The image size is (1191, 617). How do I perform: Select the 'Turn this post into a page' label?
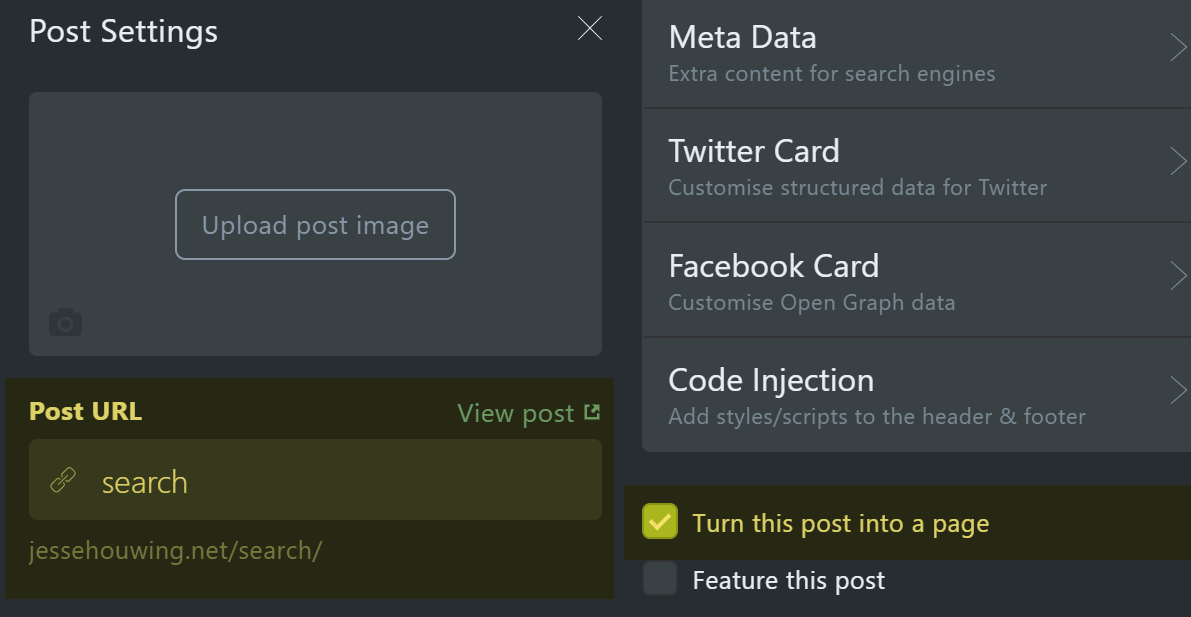(x=840, y=523)
